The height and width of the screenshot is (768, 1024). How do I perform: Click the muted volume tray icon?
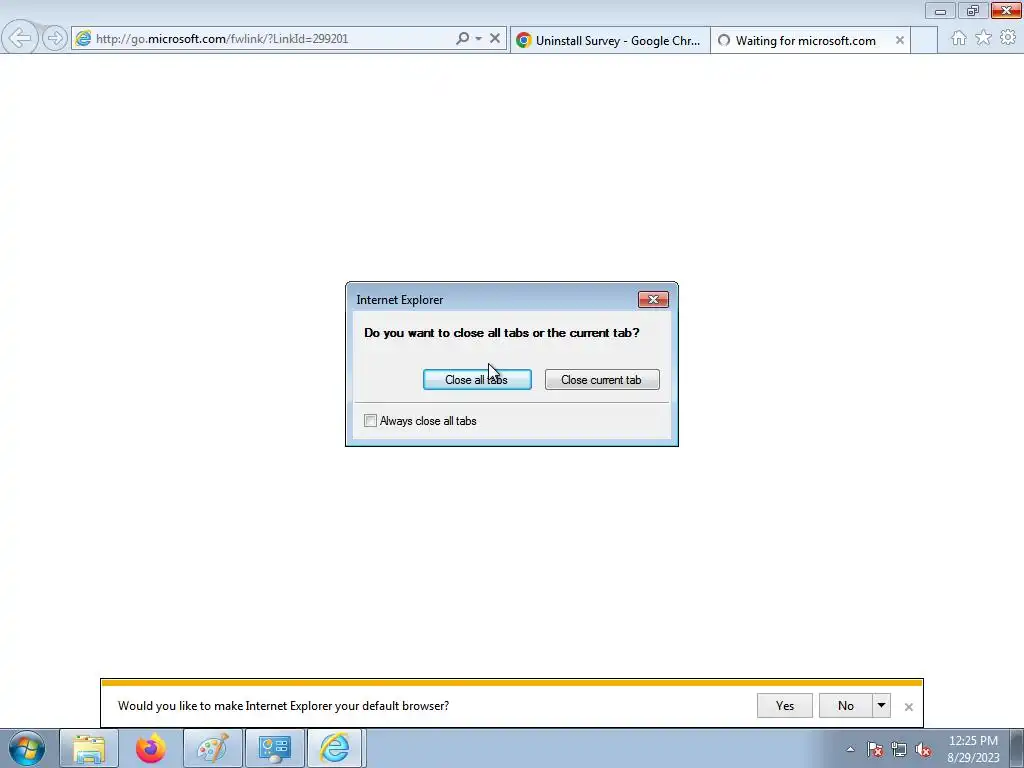coord(923,749)
